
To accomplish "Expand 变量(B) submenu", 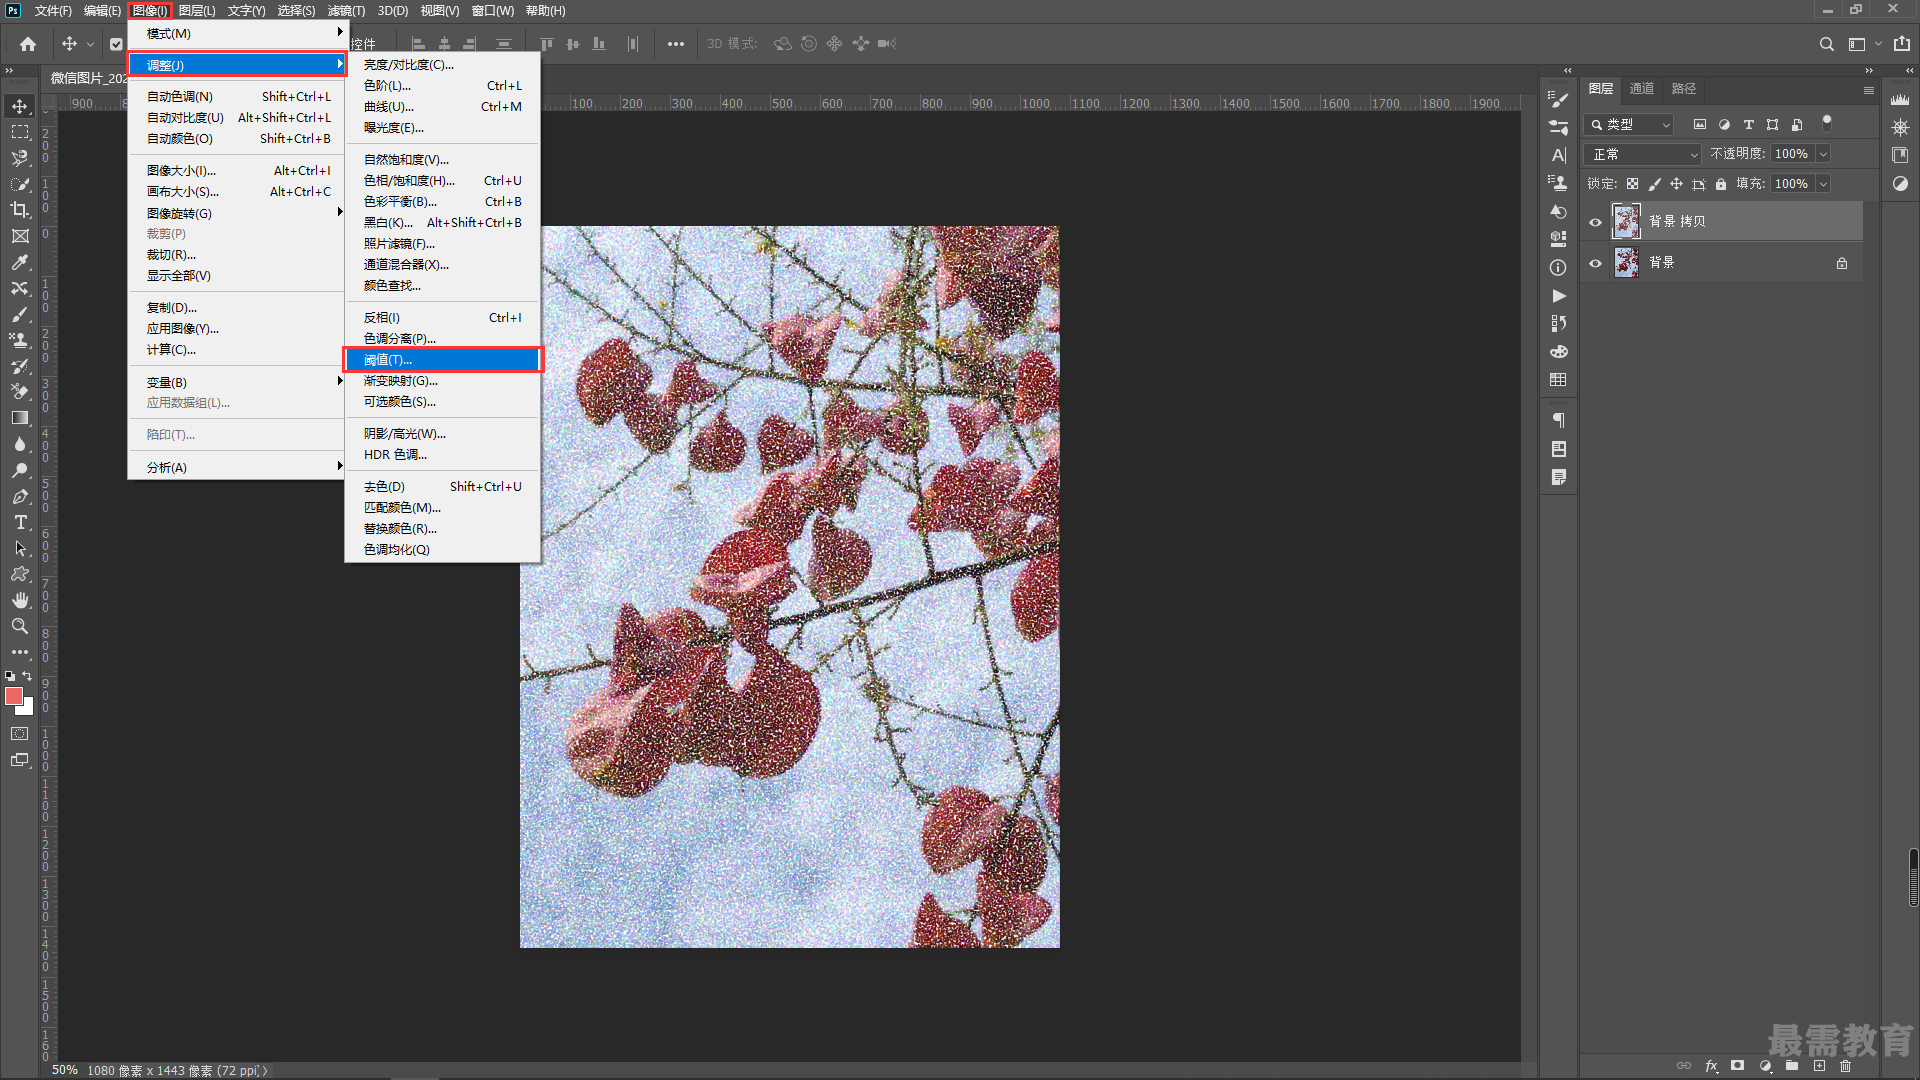I will click(x=236, y=382).
